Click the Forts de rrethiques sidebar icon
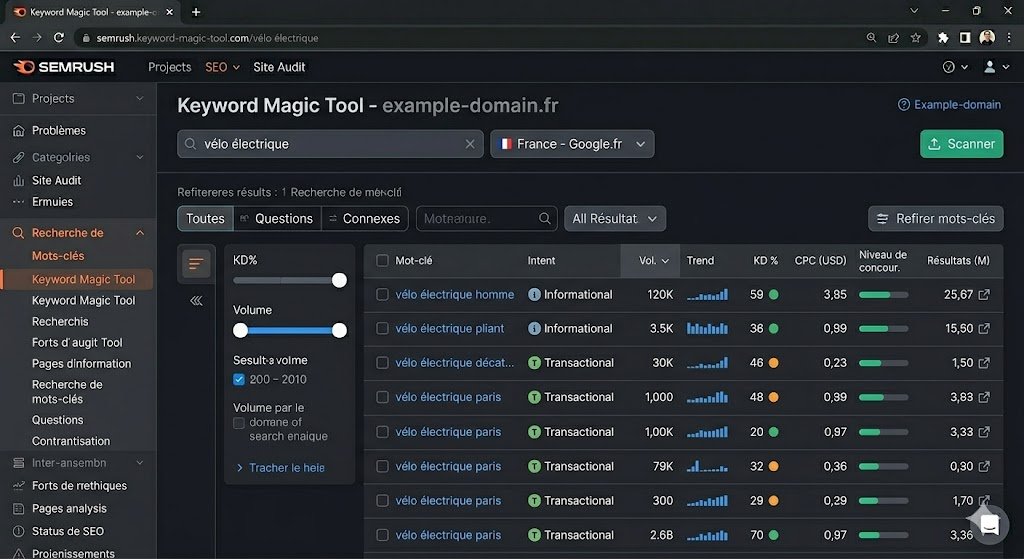The height and width of the screenshot is (559, 1024). [x=18, y=486]
